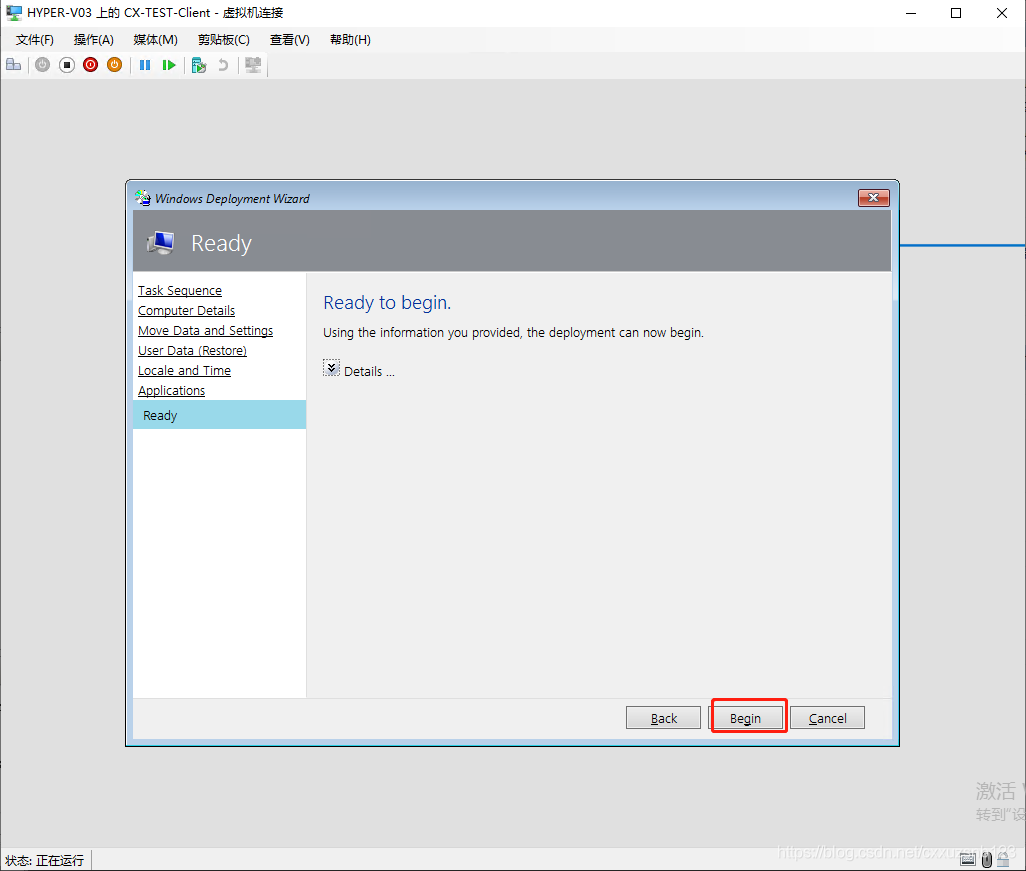The height and width of the screenshot is (871, 1026).
Task: Click the Revert undo arrow icon
Action: pyautogui.click(x=223, y=65)
